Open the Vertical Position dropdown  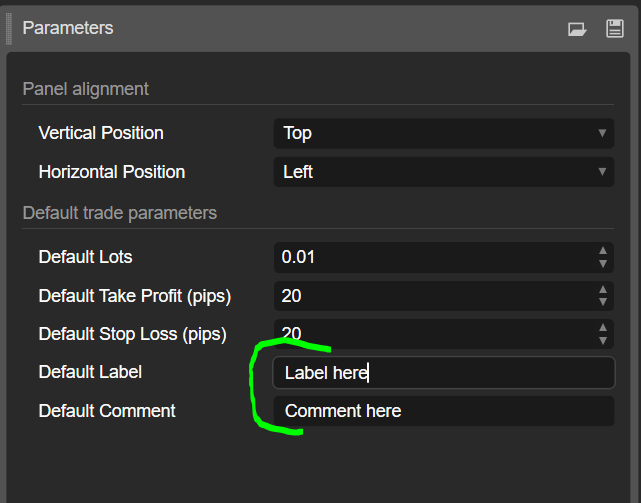coord(444,133)
